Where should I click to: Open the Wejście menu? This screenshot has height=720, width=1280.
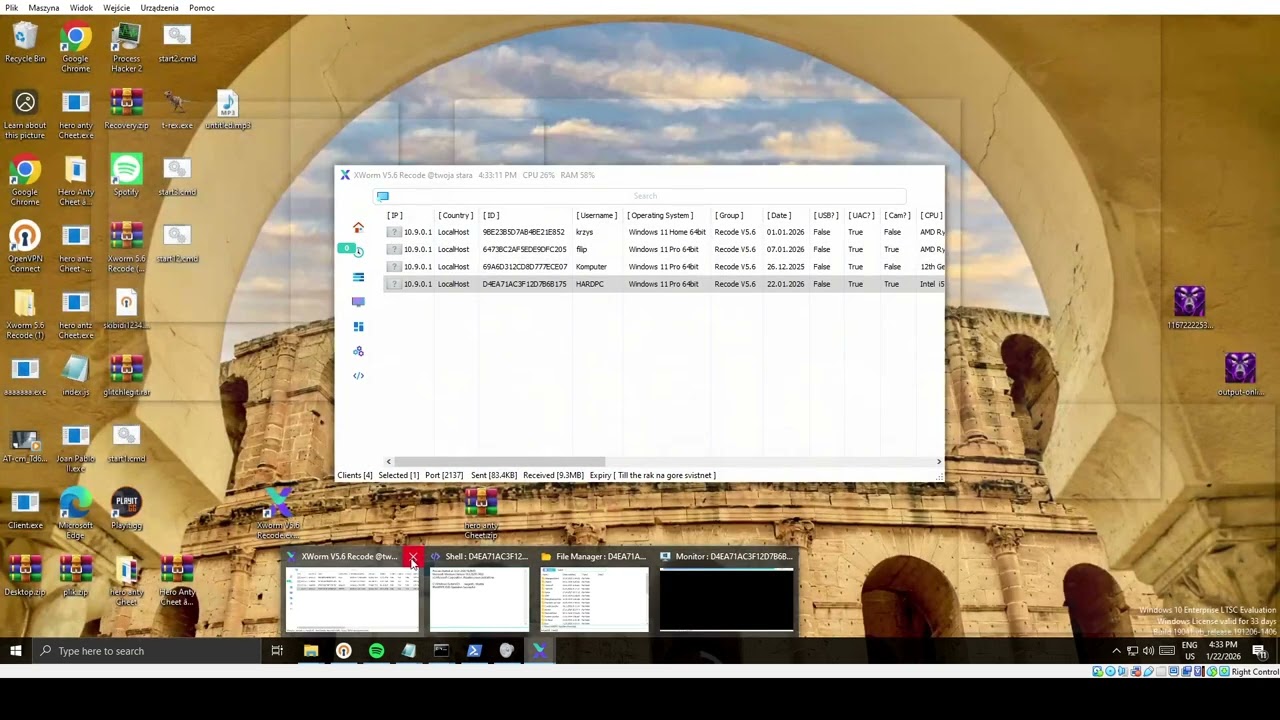(x=117, y=8)
